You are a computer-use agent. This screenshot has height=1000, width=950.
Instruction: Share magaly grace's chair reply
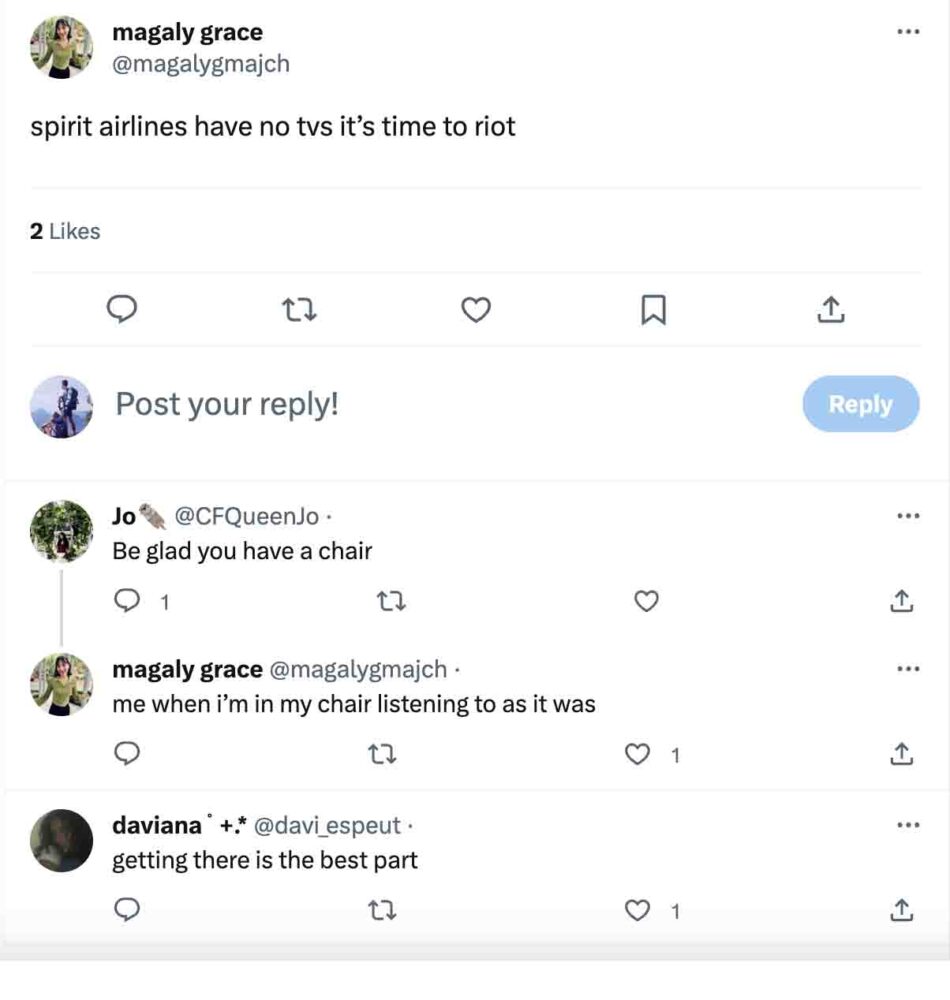(x=901, y=755)
